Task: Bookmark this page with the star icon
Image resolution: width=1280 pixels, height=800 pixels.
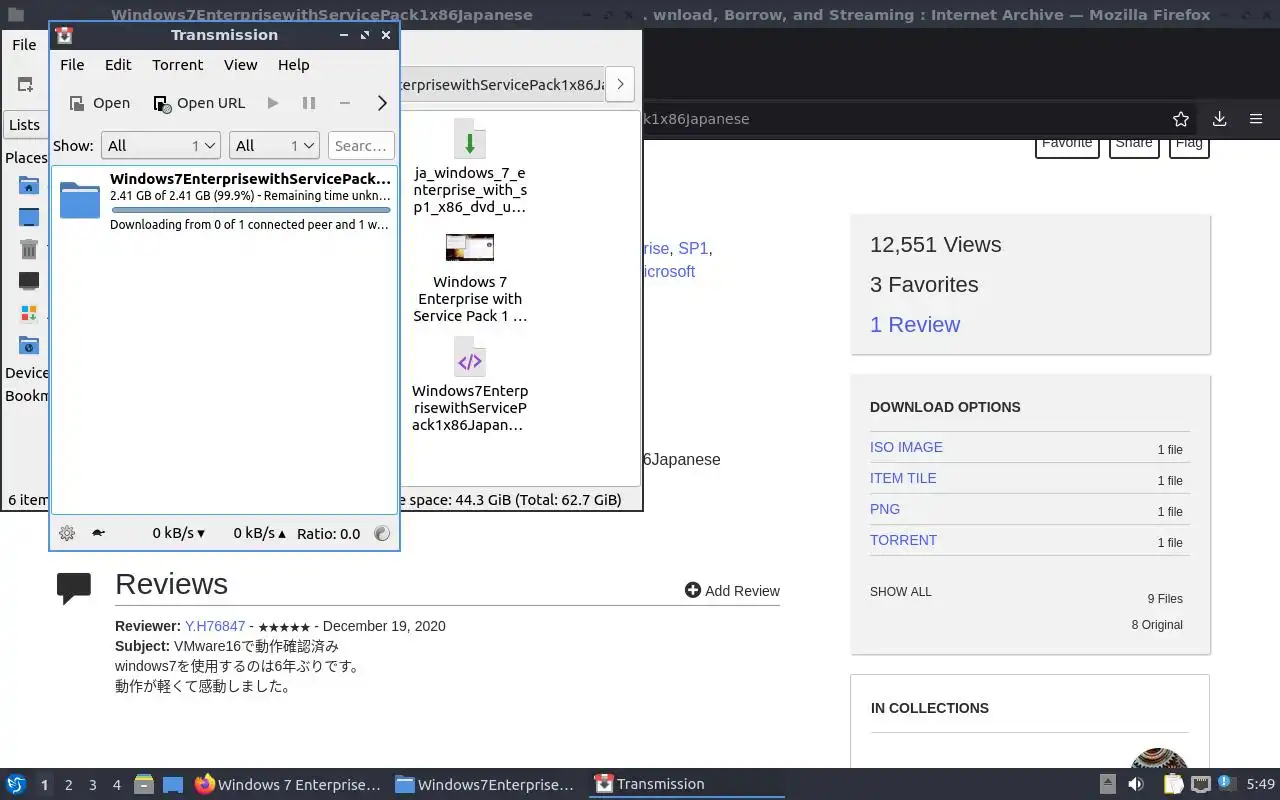Action: coord(1181,119)
